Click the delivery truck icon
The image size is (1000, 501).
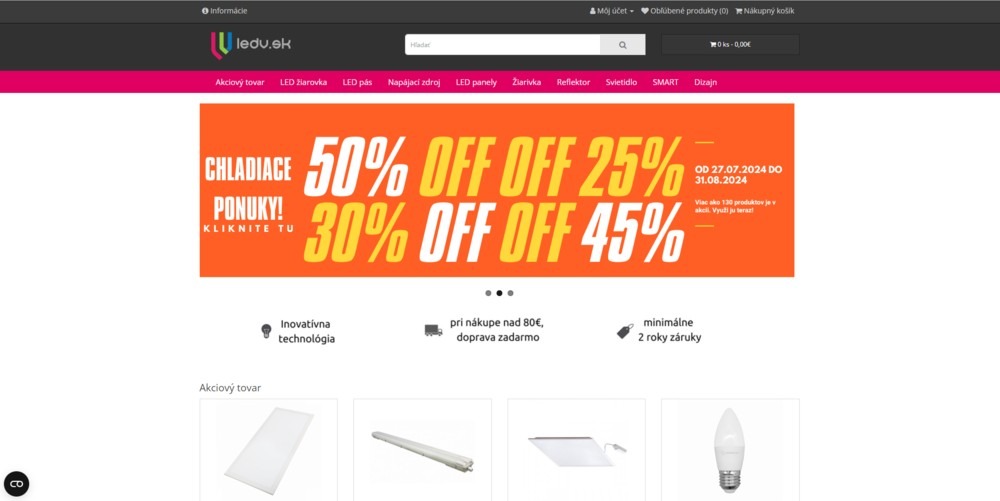pyautogui.click(x=434, y=330)
